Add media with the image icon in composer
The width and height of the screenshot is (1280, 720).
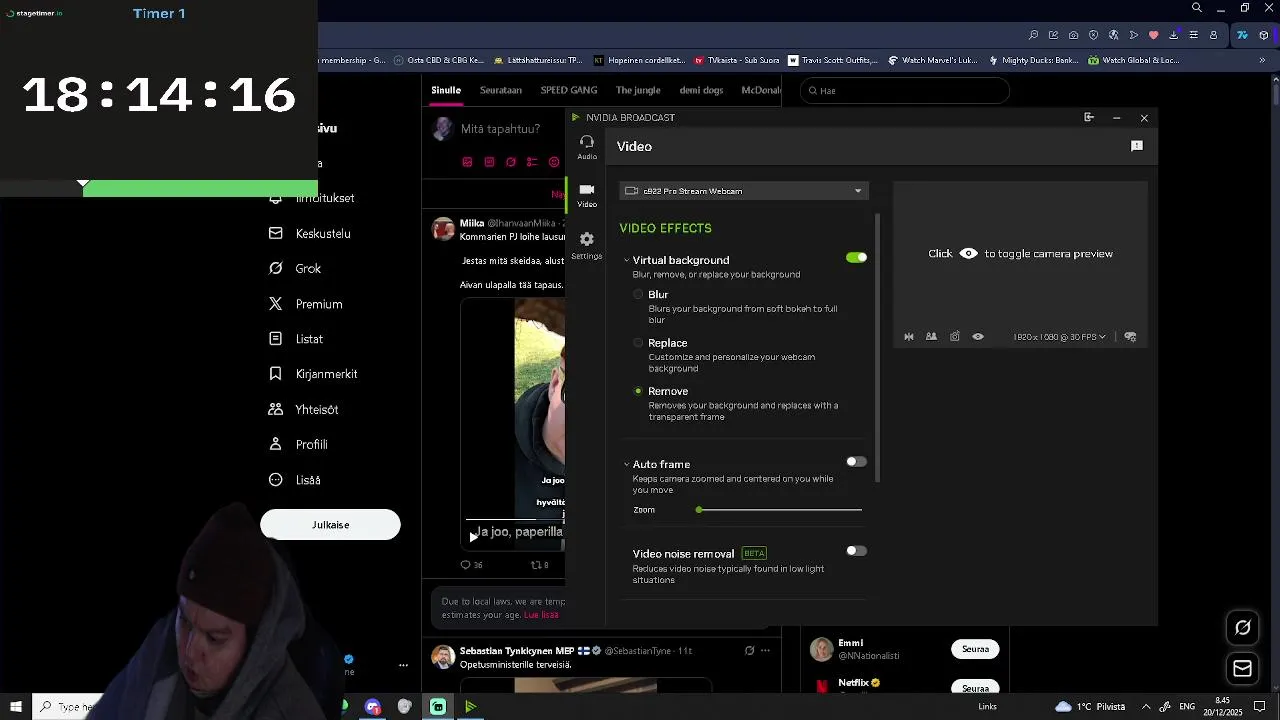pos(467,162)
